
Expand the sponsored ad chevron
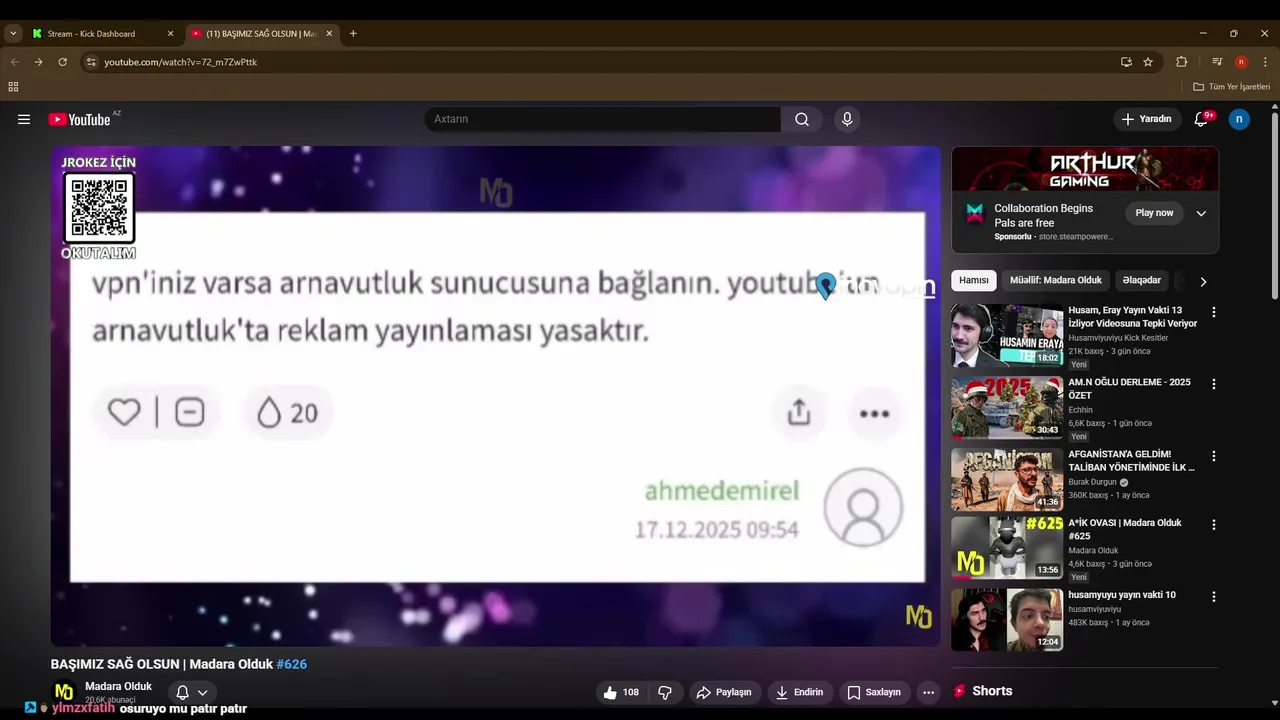click(x=1201, y=213)
